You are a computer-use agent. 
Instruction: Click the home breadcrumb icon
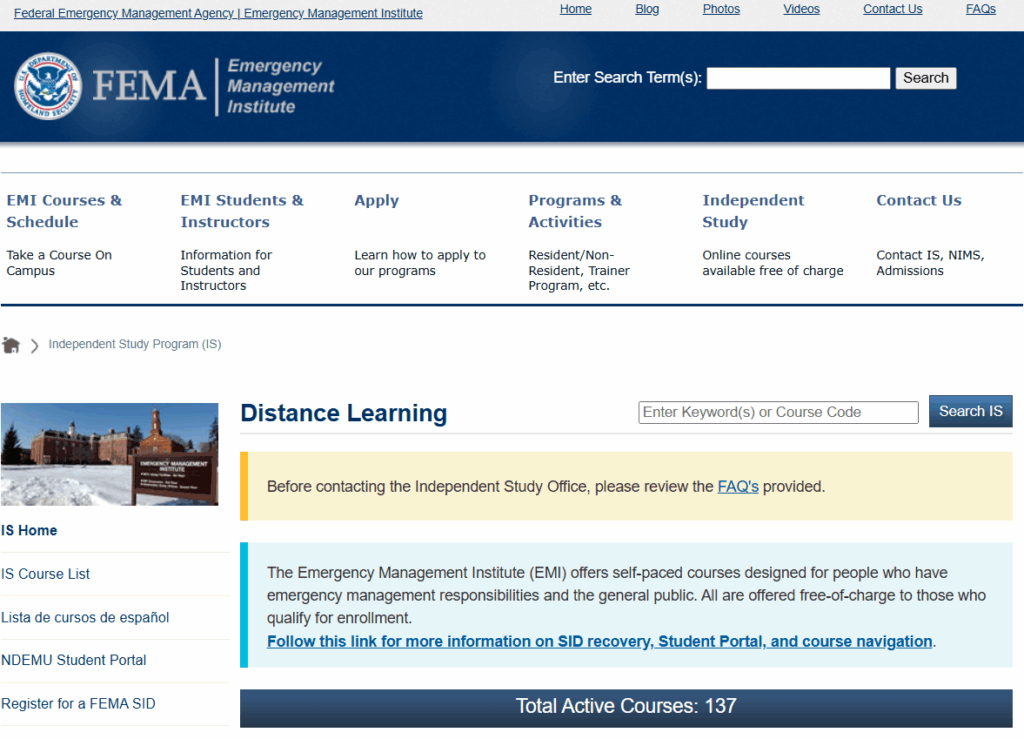coord(11,345)
